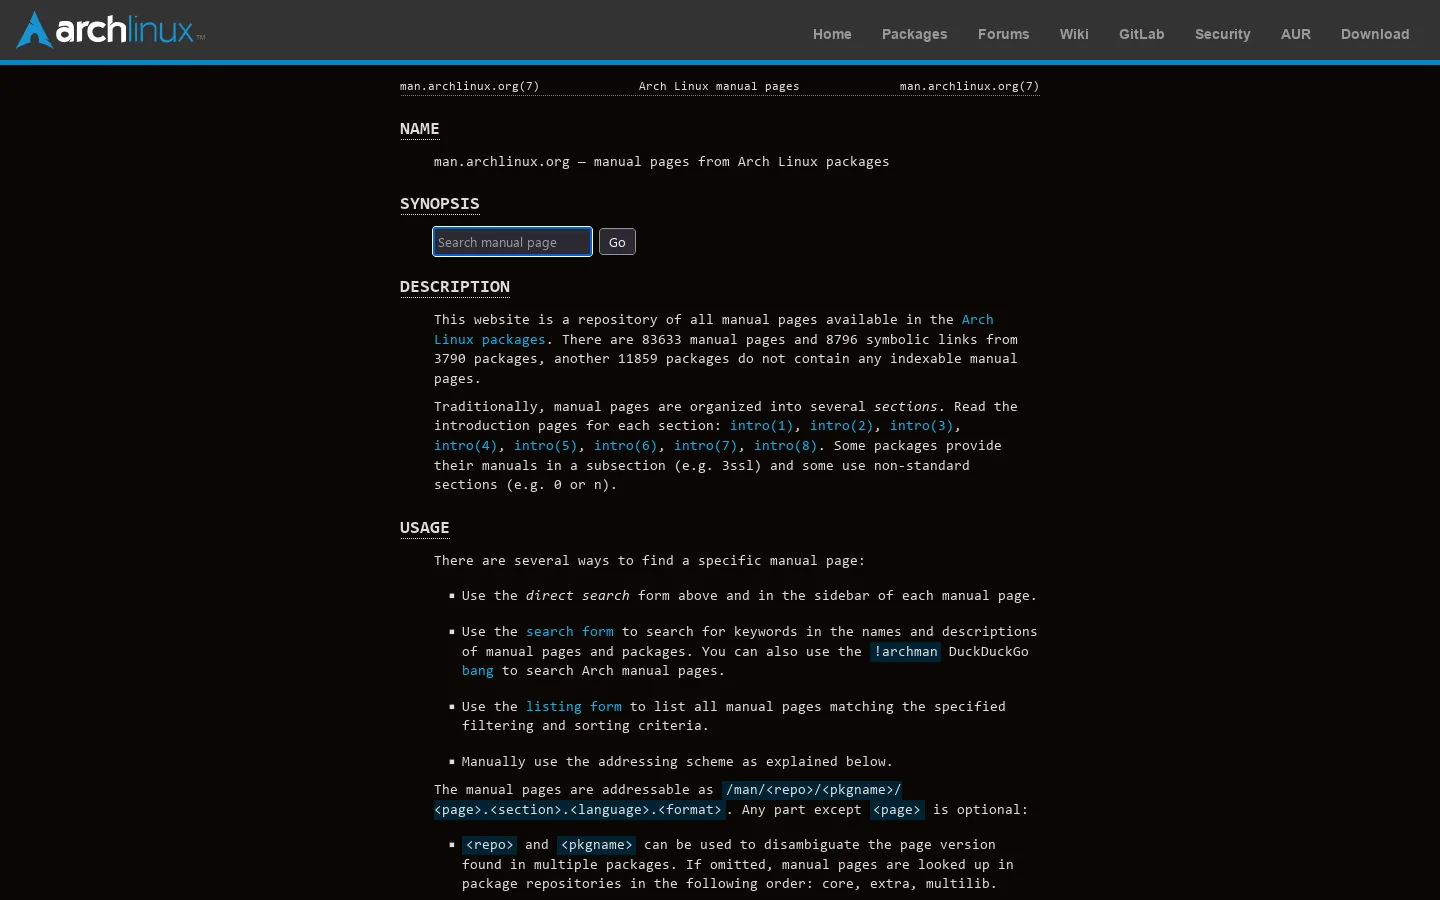Click the <repo> code tag
1440x900 pixels.
[x=490, y=845]
